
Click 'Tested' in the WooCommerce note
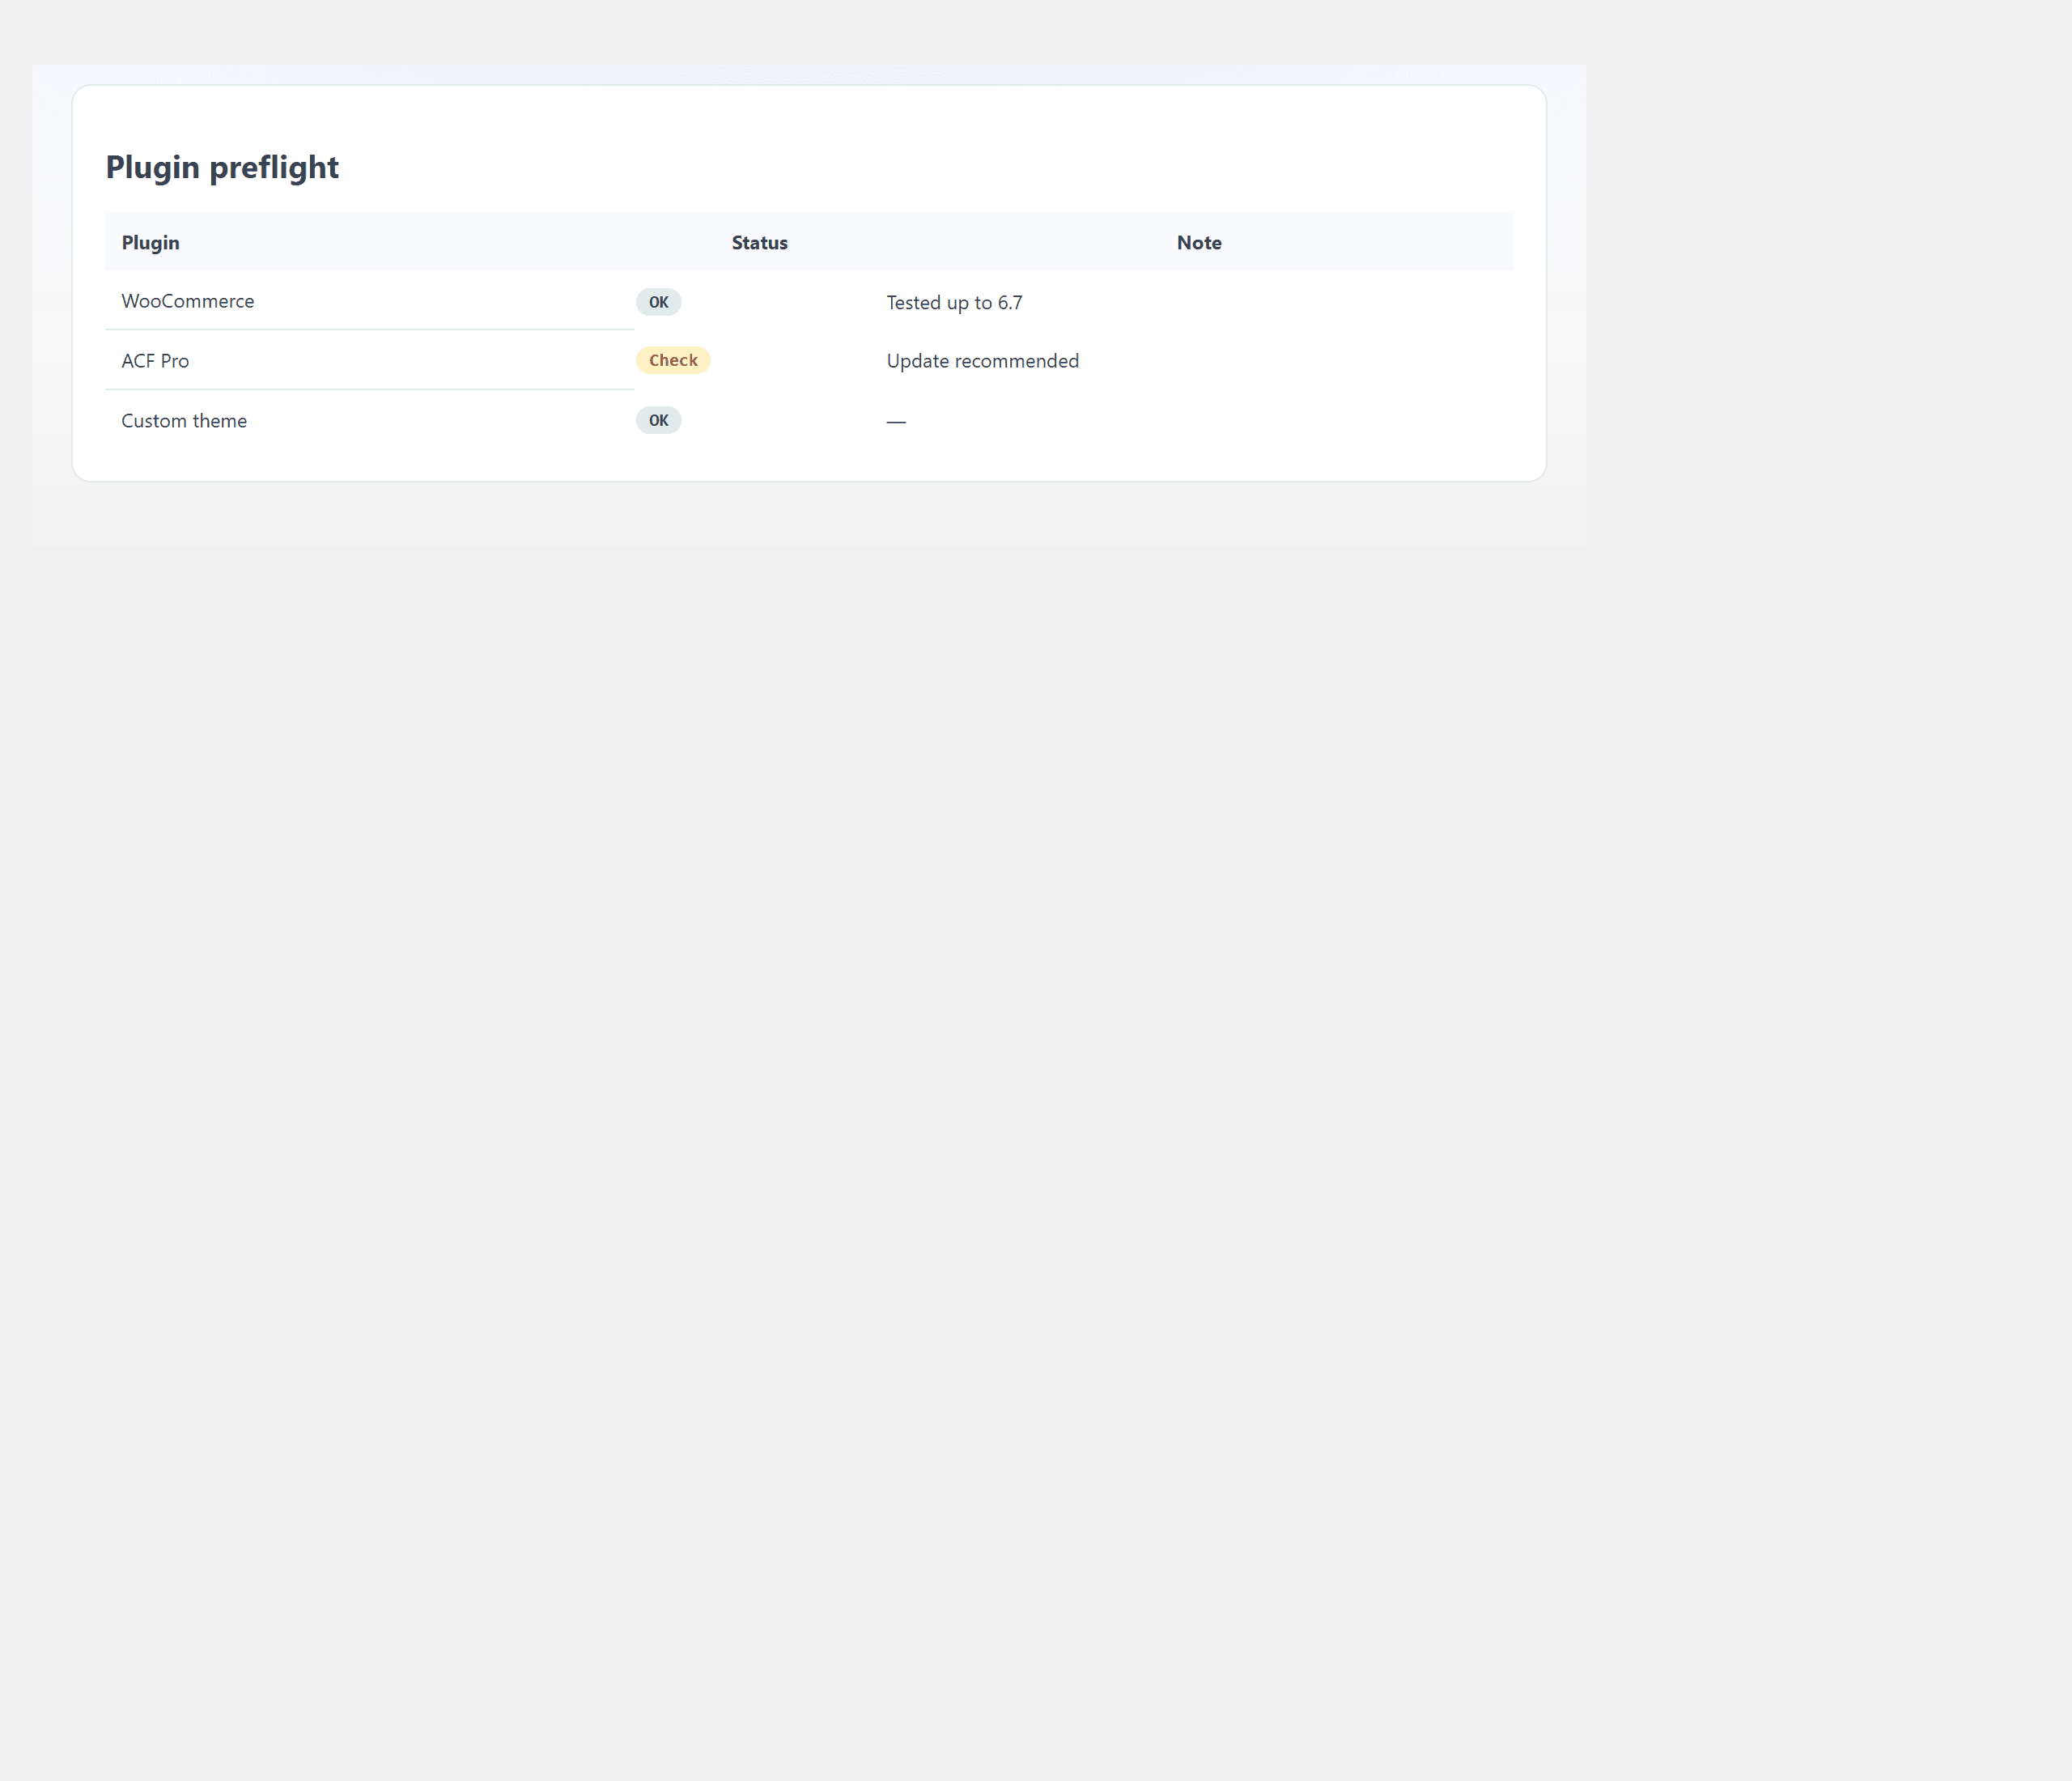pyautogui.click(x=913, y=303)
